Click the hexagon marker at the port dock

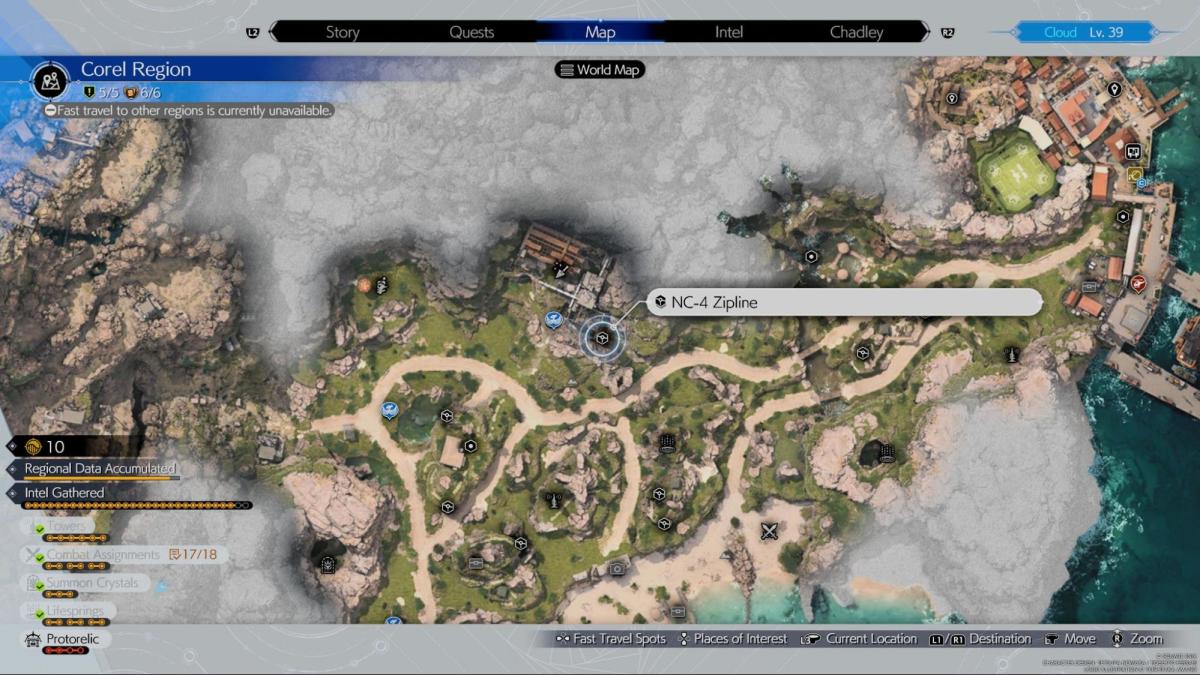tap(1123, 216)
